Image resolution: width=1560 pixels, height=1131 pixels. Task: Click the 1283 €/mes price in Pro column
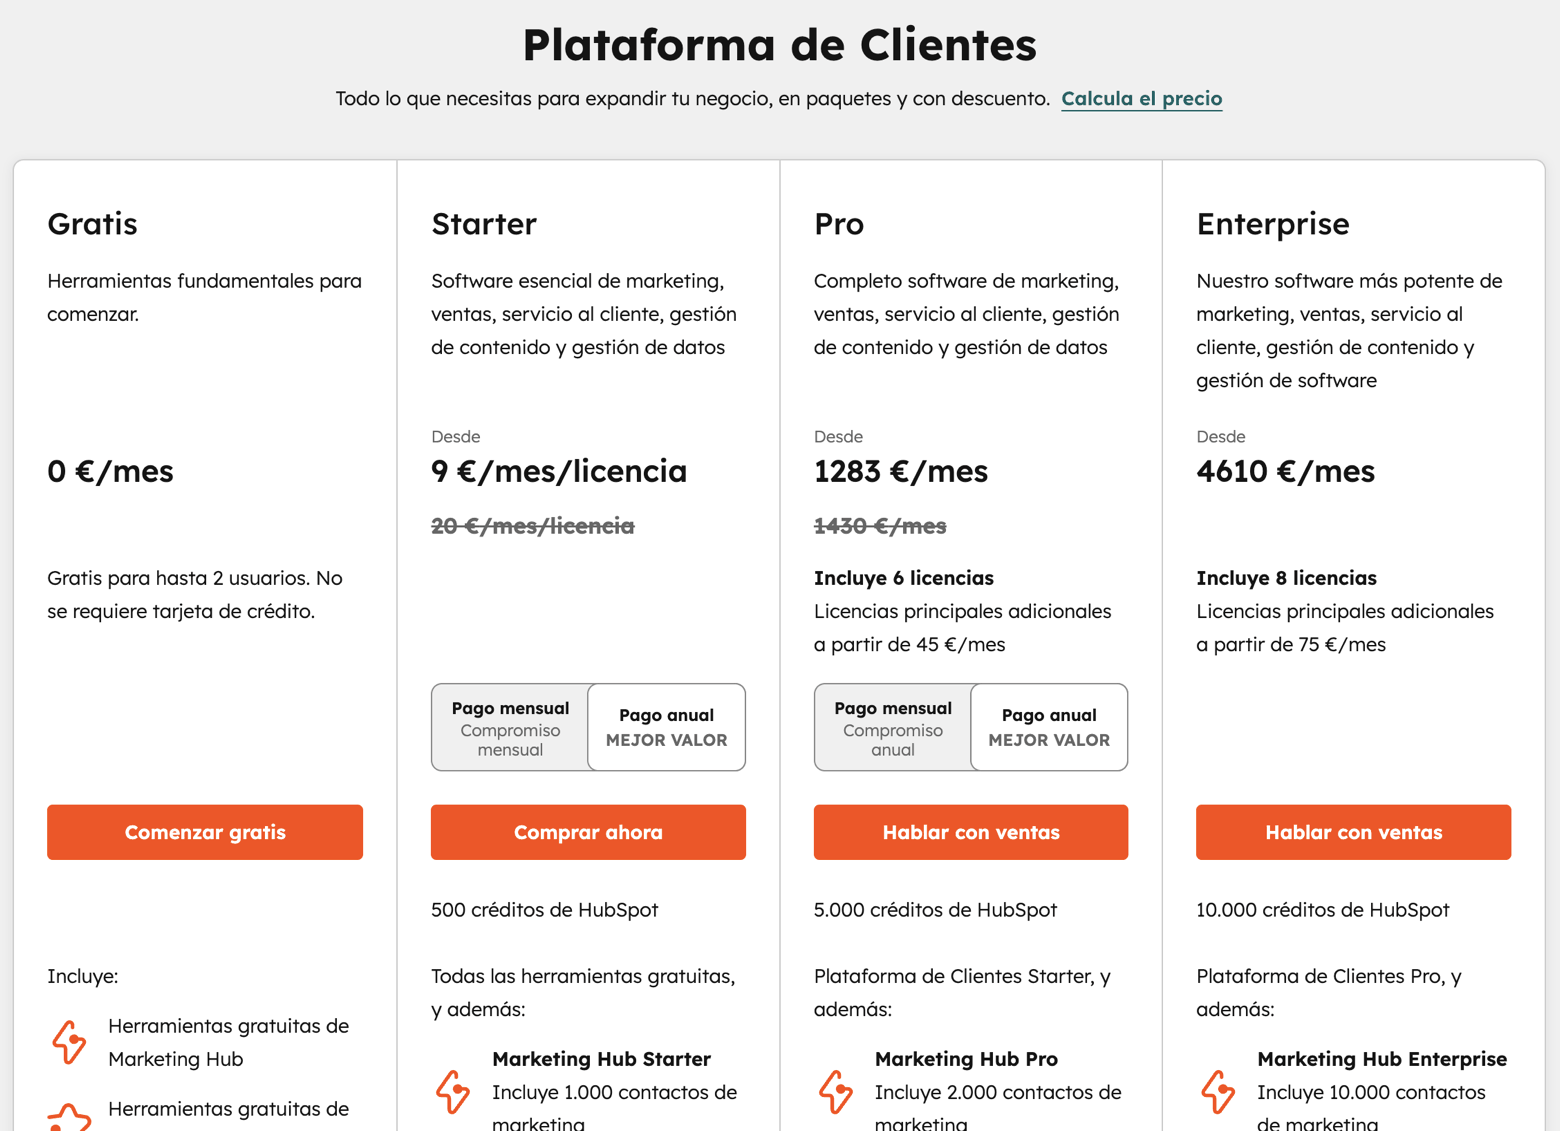click(900, 471)
